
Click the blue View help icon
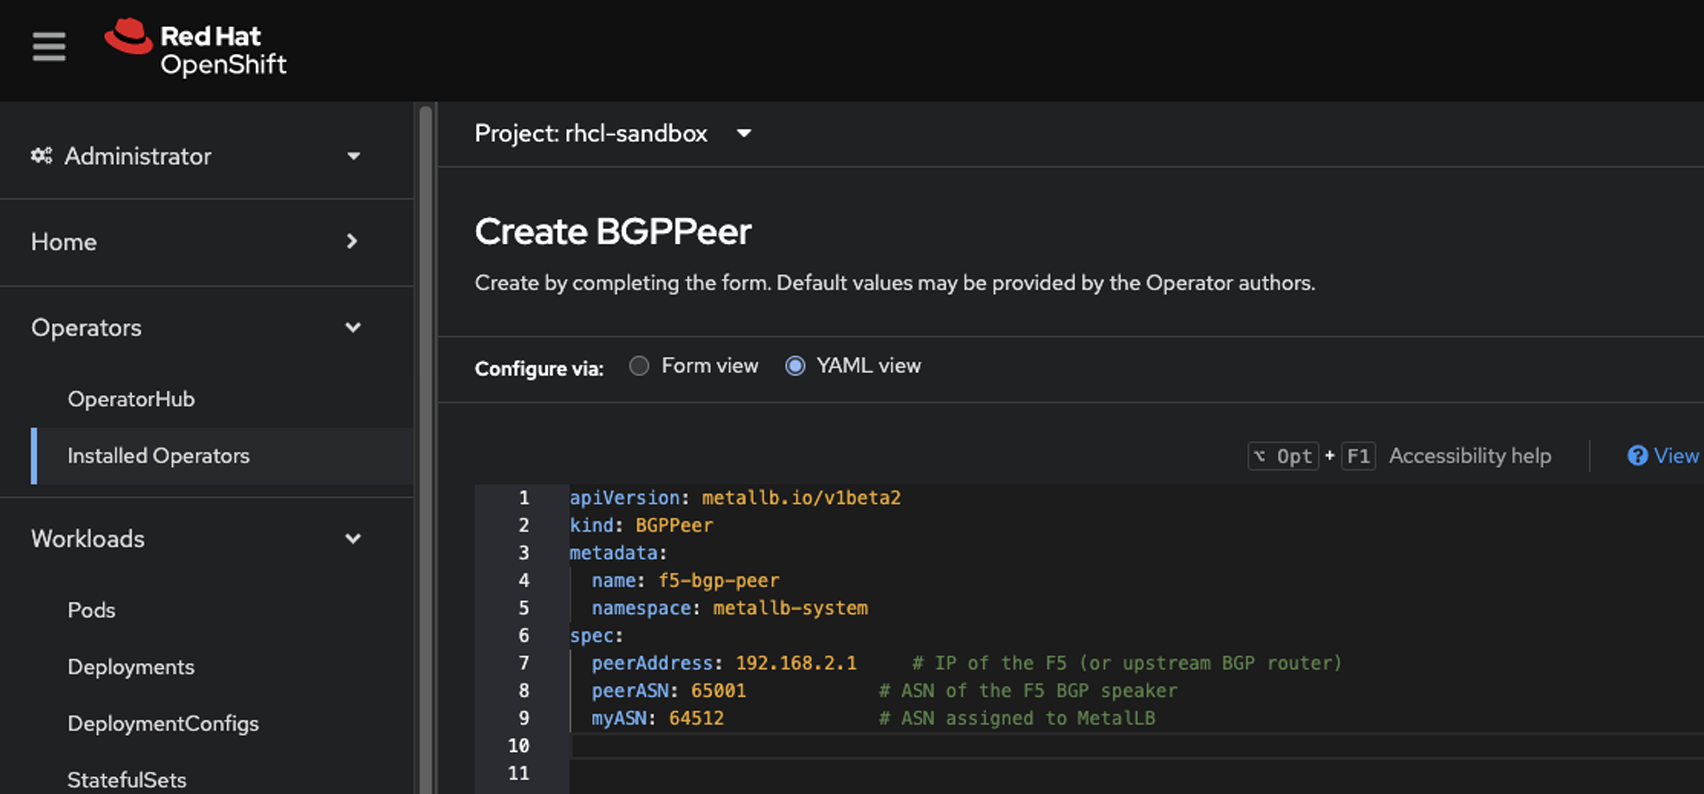click(1637, 456)
